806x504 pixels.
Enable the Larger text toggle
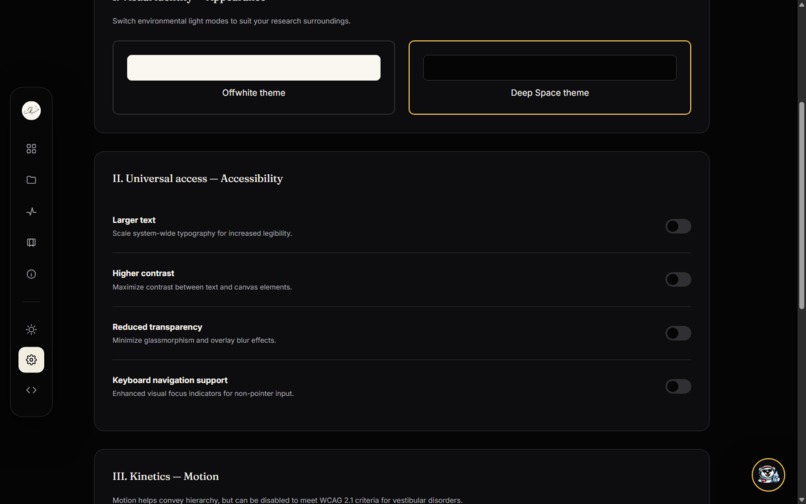(678, 226)
